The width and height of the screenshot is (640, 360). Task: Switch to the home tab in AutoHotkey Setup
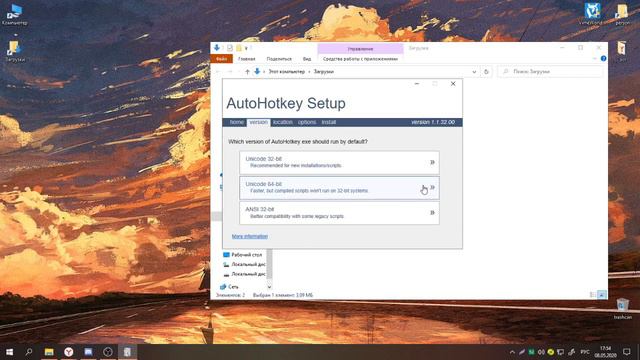[x=236, y=122]
